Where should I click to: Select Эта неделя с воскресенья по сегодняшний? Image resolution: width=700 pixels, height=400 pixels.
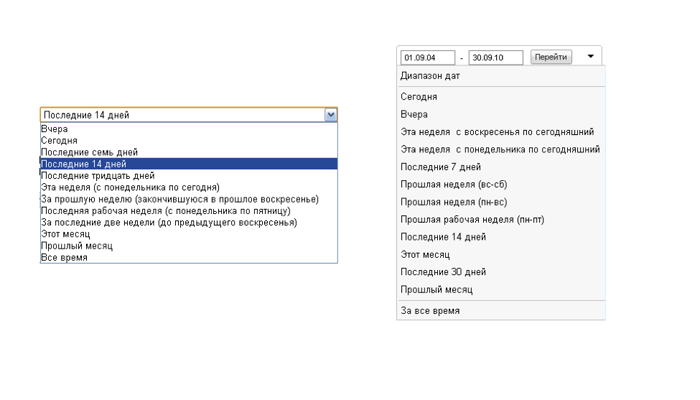tap(501, 132)
